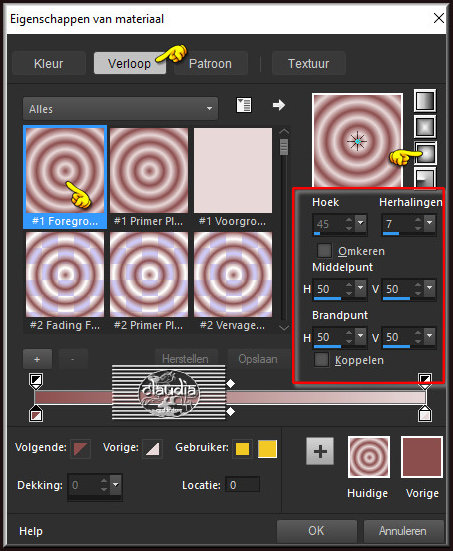Select the #2 Vervage... gradient thumbnail
The image size is (453, 551).
click(x=233, y=281)
